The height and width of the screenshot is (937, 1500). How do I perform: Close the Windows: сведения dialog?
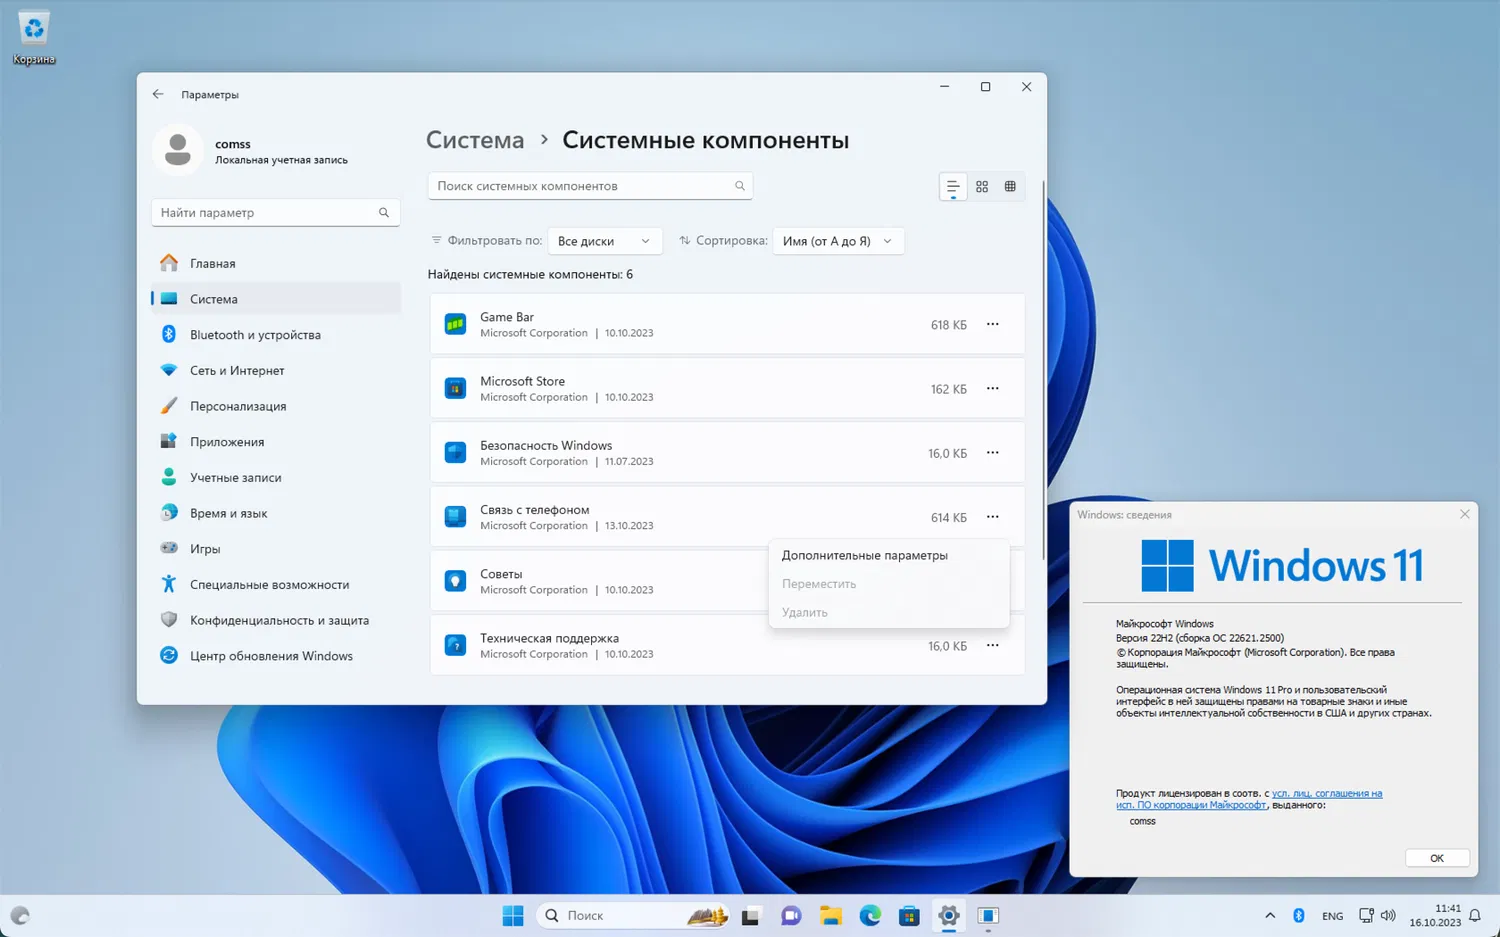coord(1465,514)
